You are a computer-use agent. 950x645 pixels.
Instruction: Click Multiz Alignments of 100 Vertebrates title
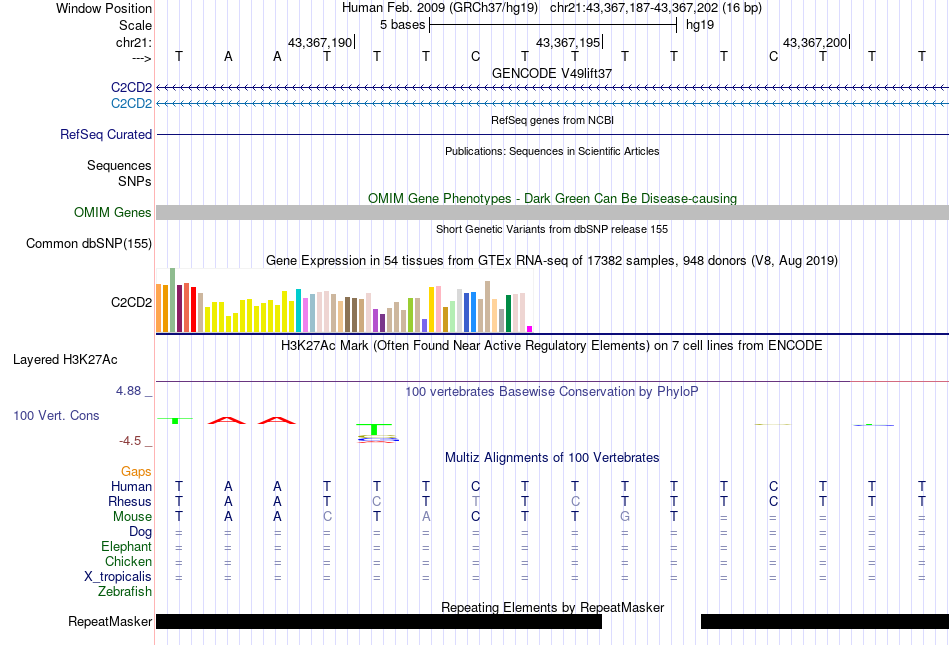tap(552, 457)
